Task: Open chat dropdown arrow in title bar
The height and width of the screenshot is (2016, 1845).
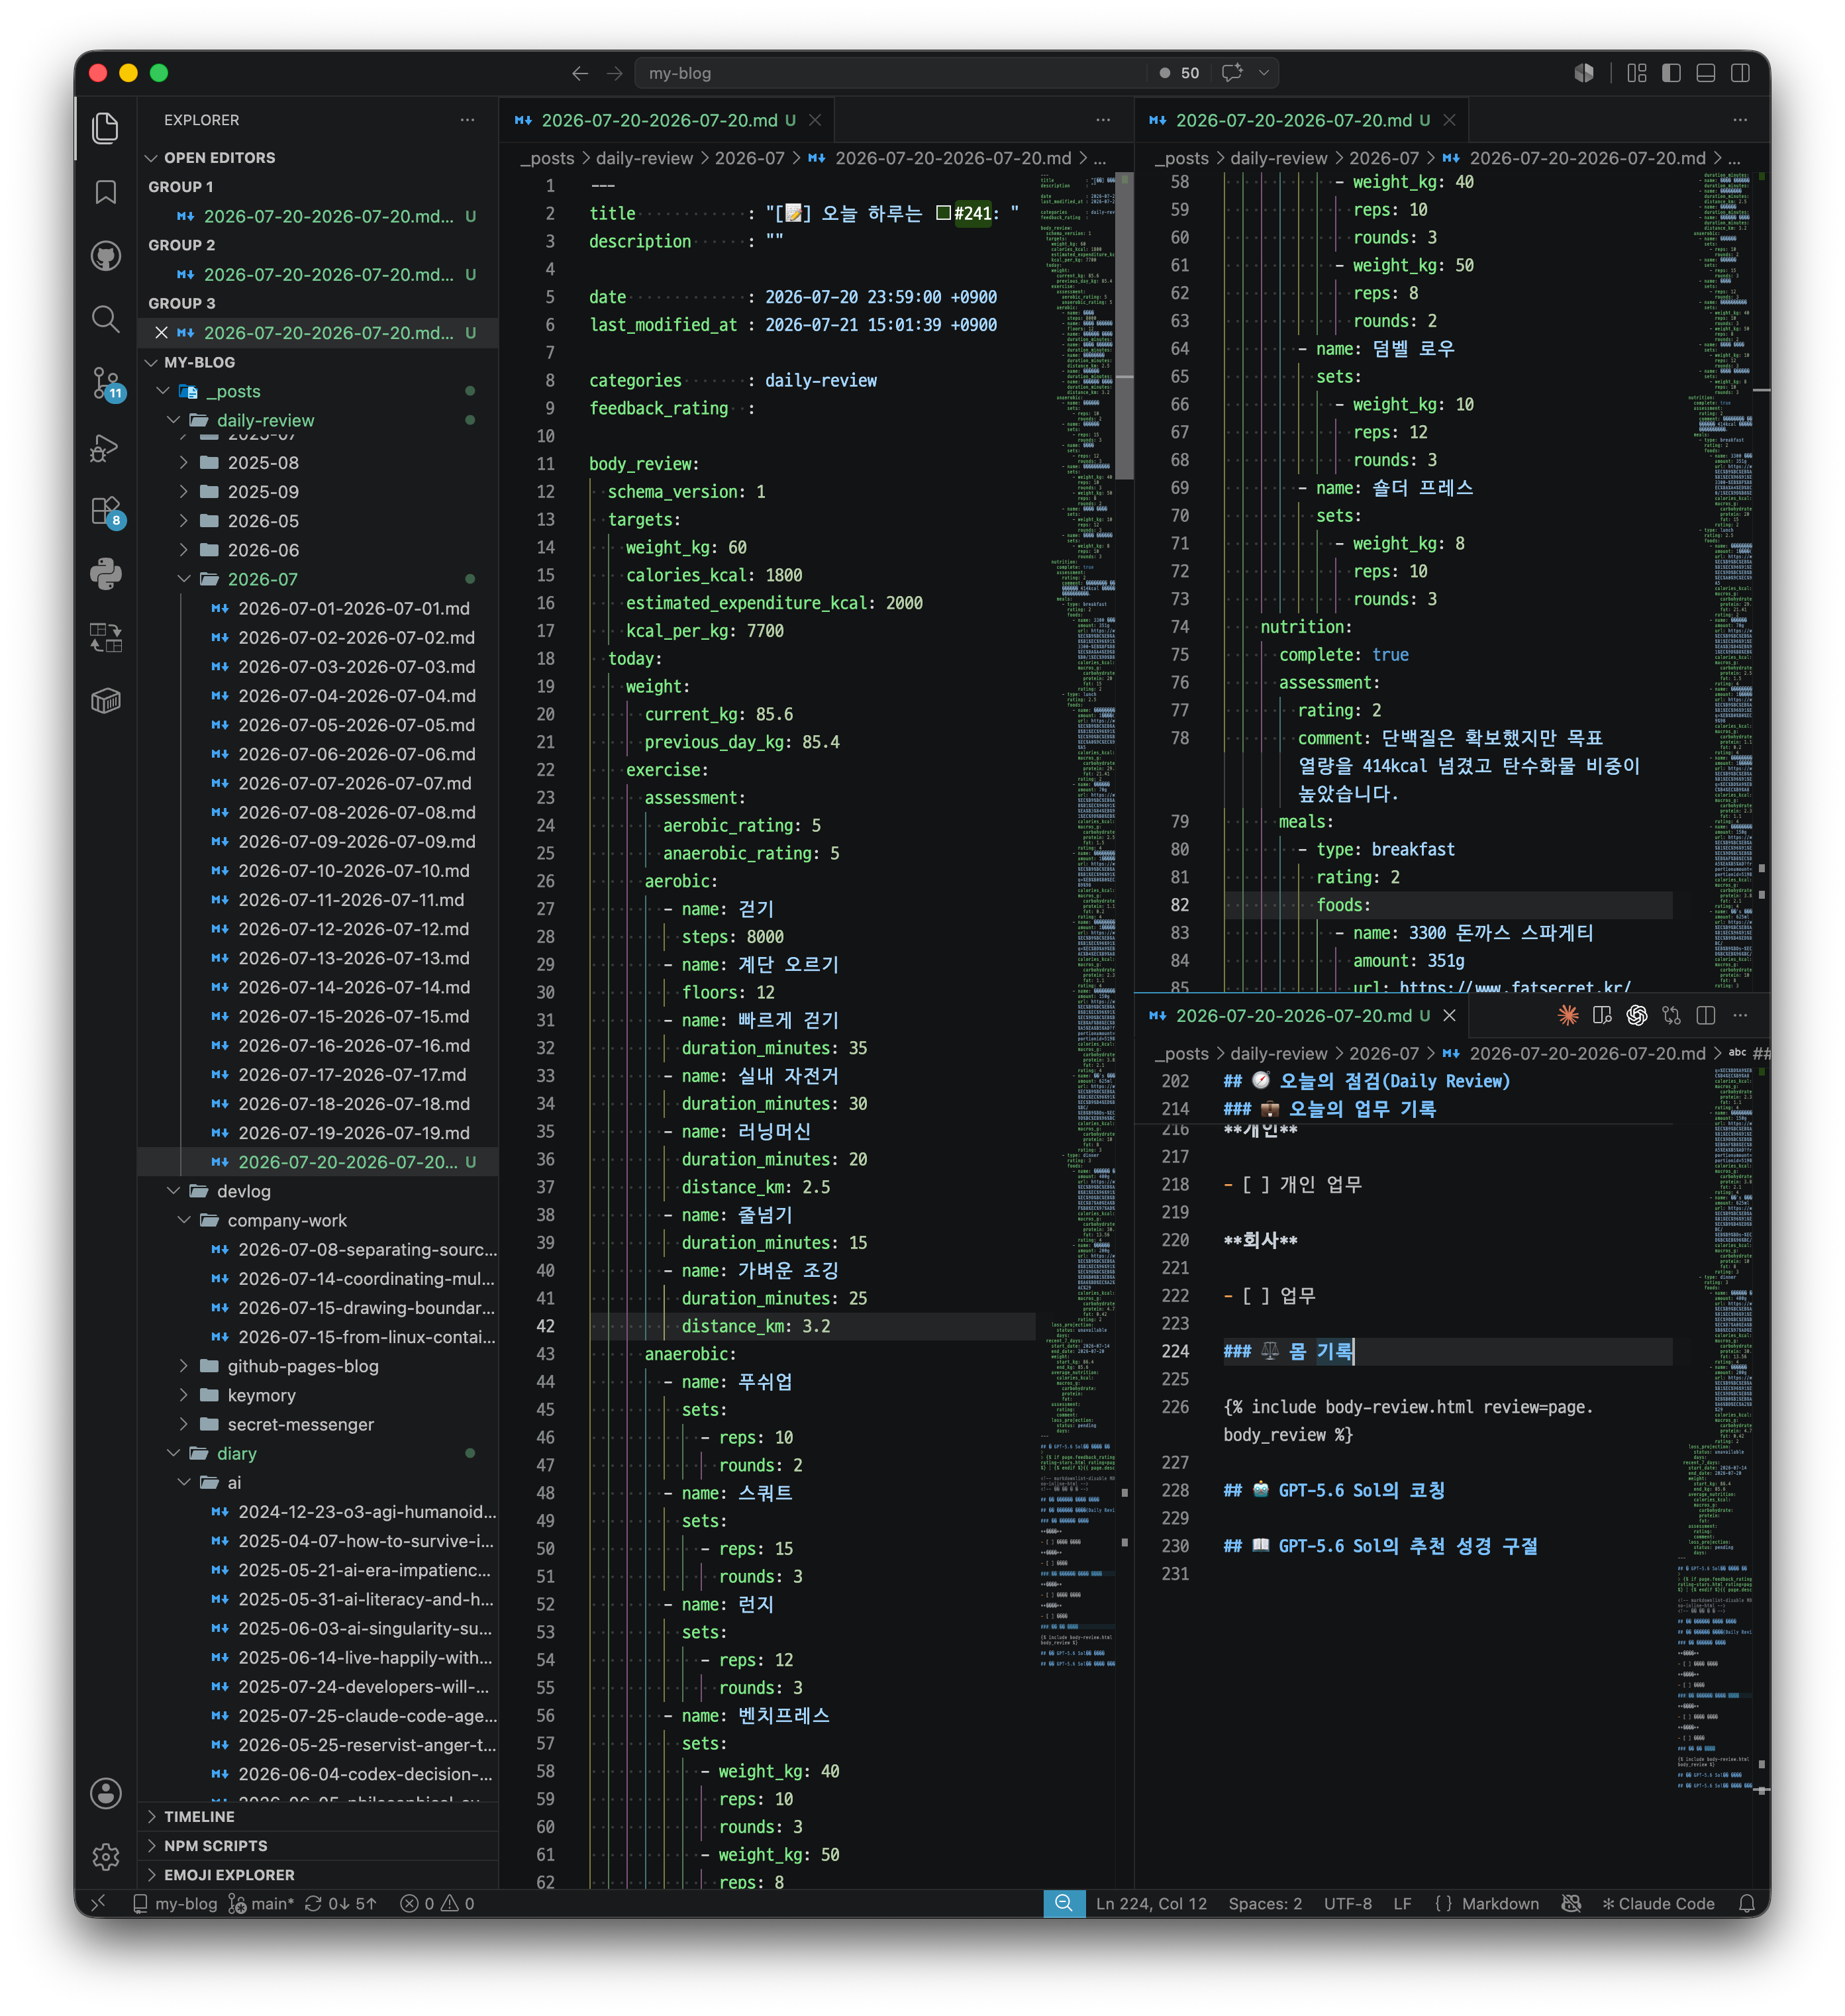Action: click(x=1263, y=73)
